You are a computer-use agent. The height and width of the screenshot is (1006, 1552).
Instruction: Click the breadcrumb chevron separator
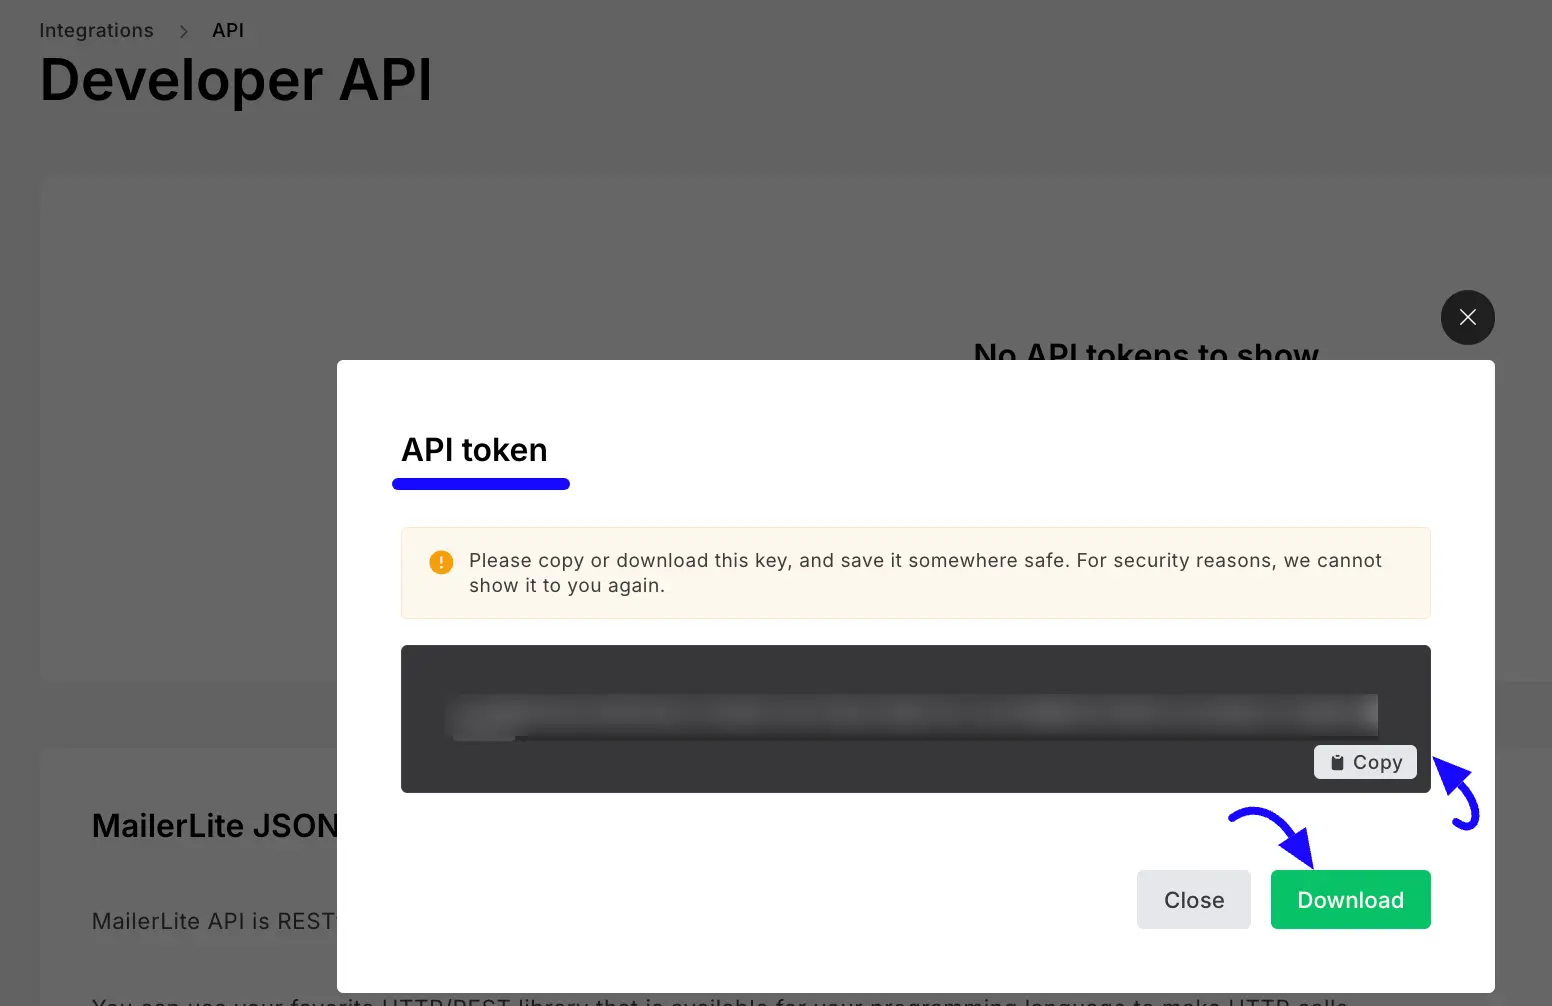pos(183,31)
